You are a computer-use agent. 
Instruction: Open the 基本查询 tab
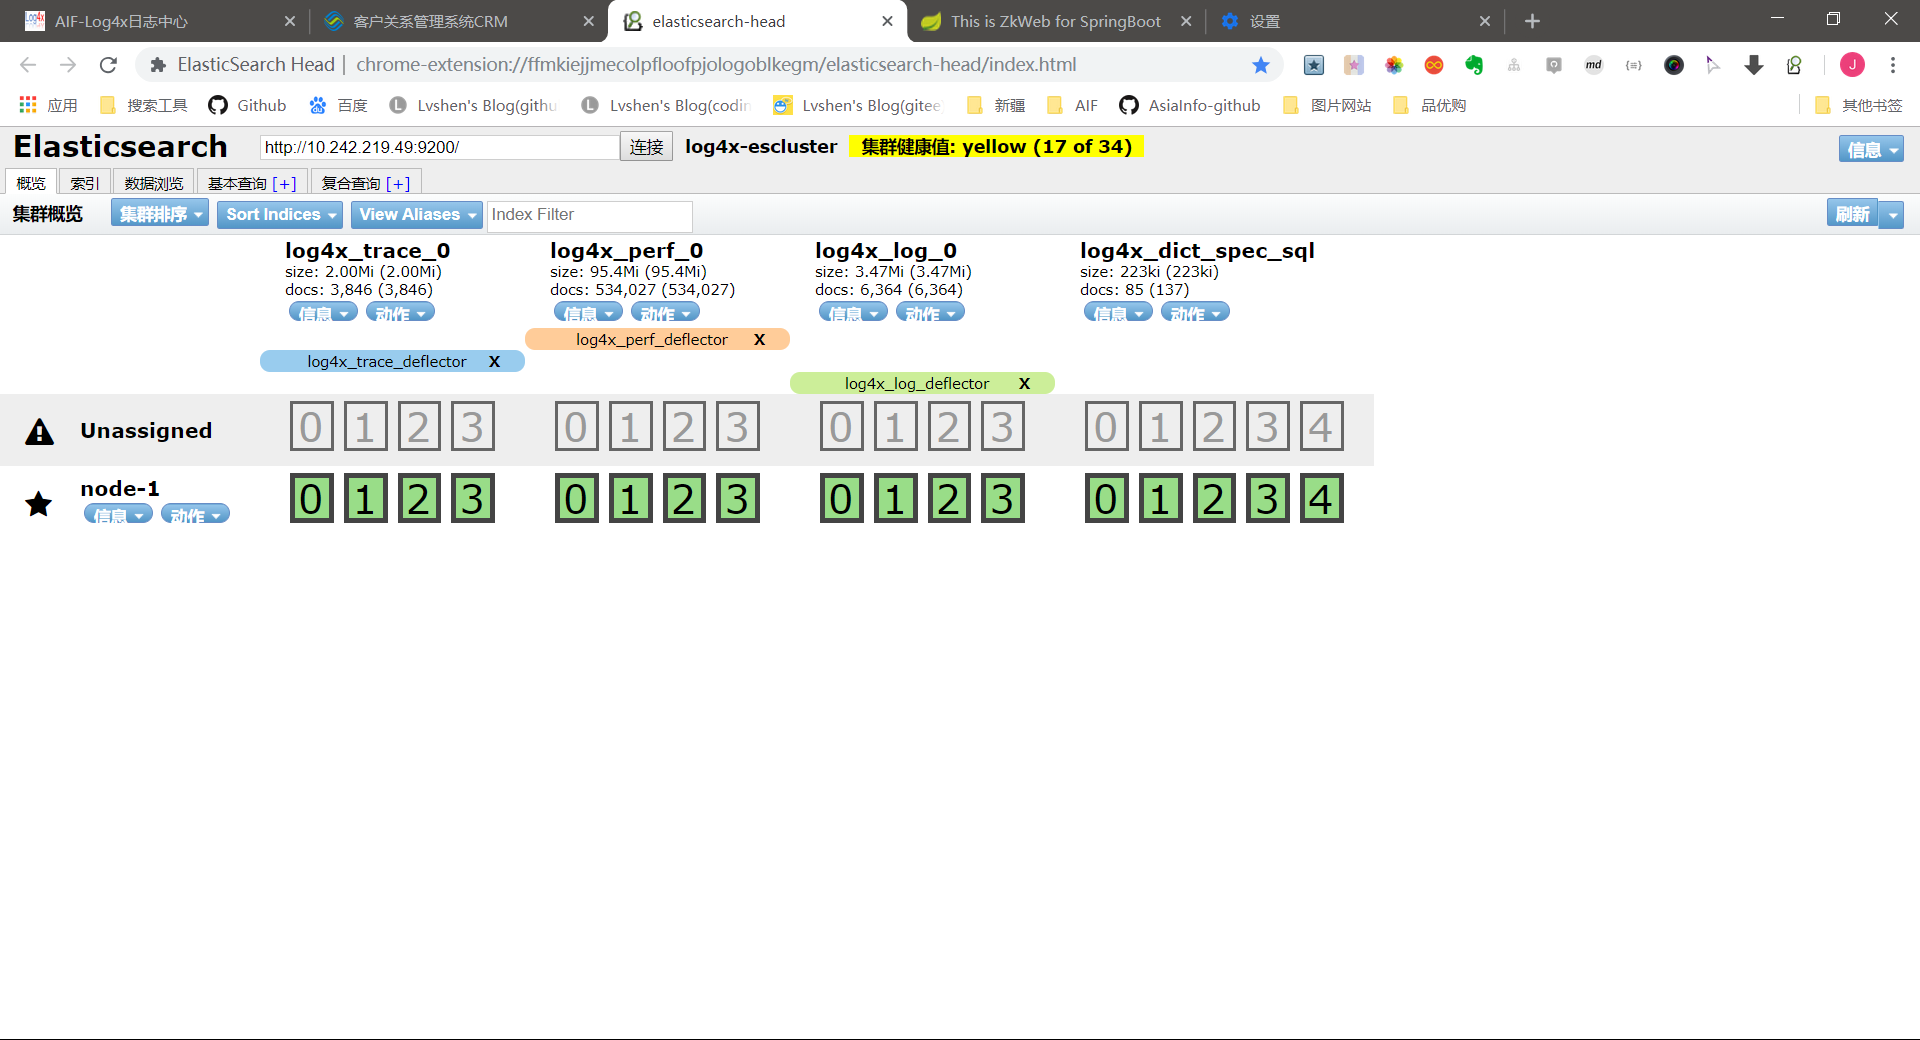[x=252, y=183]
